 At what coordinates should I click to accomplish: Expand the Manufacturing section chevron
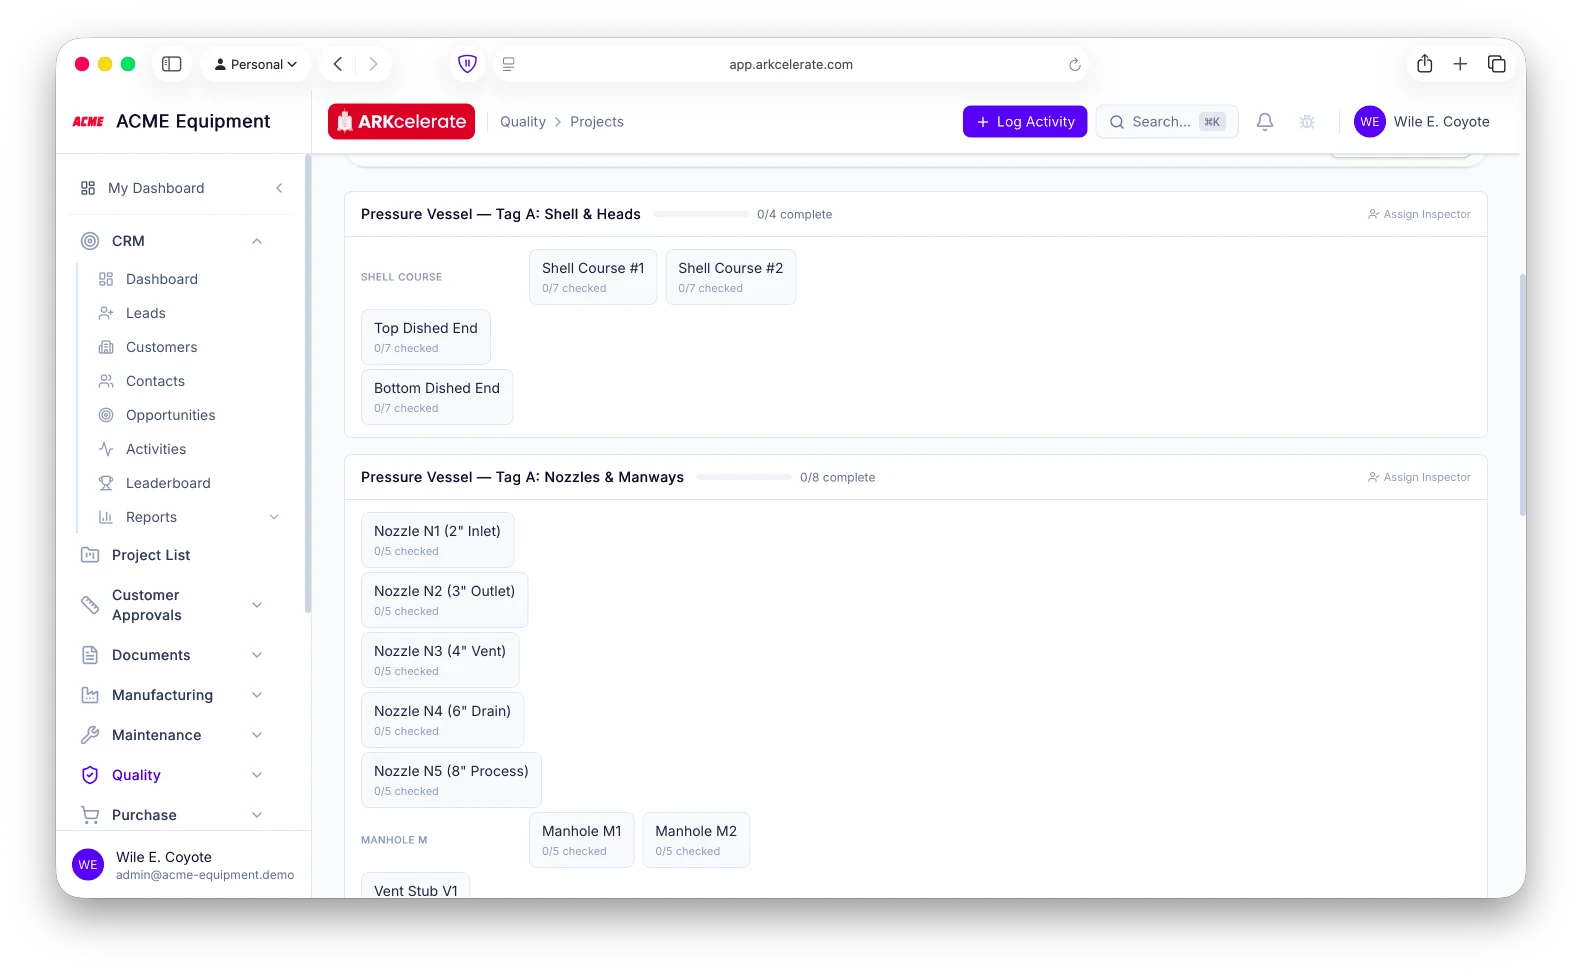click(257, 695)
